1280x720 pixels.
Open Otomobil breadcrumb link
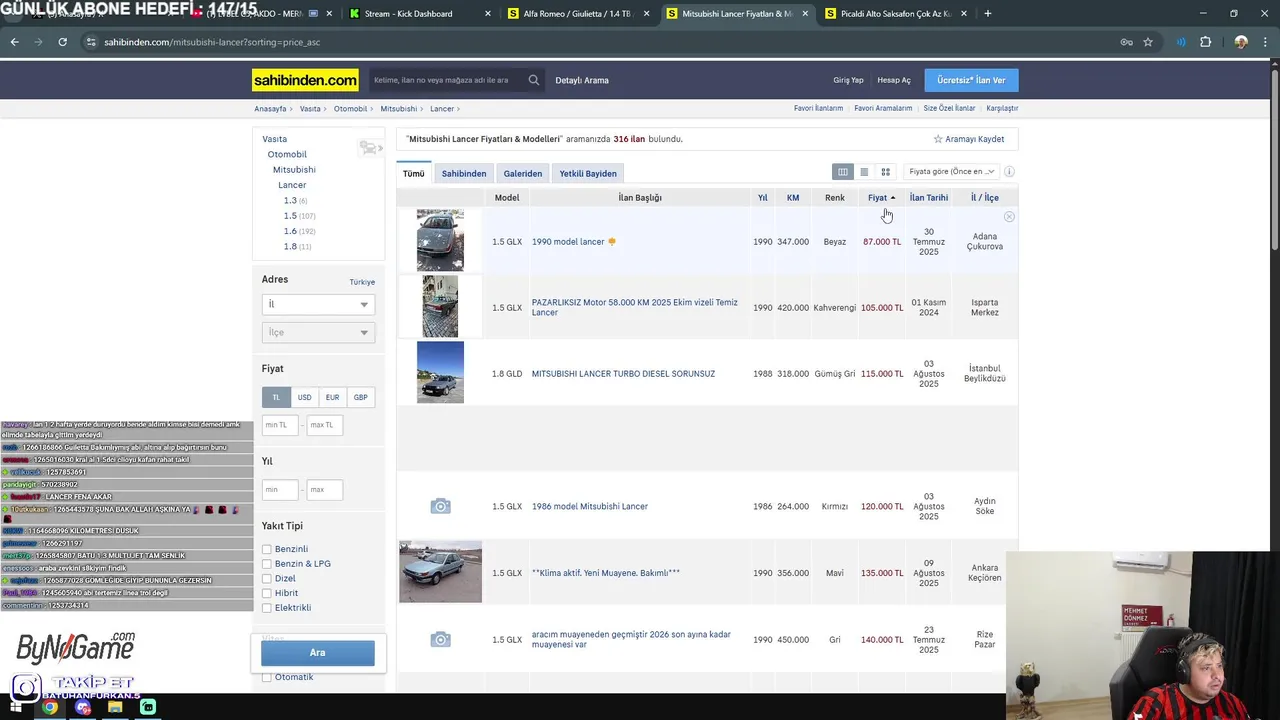tap(351, 108)
